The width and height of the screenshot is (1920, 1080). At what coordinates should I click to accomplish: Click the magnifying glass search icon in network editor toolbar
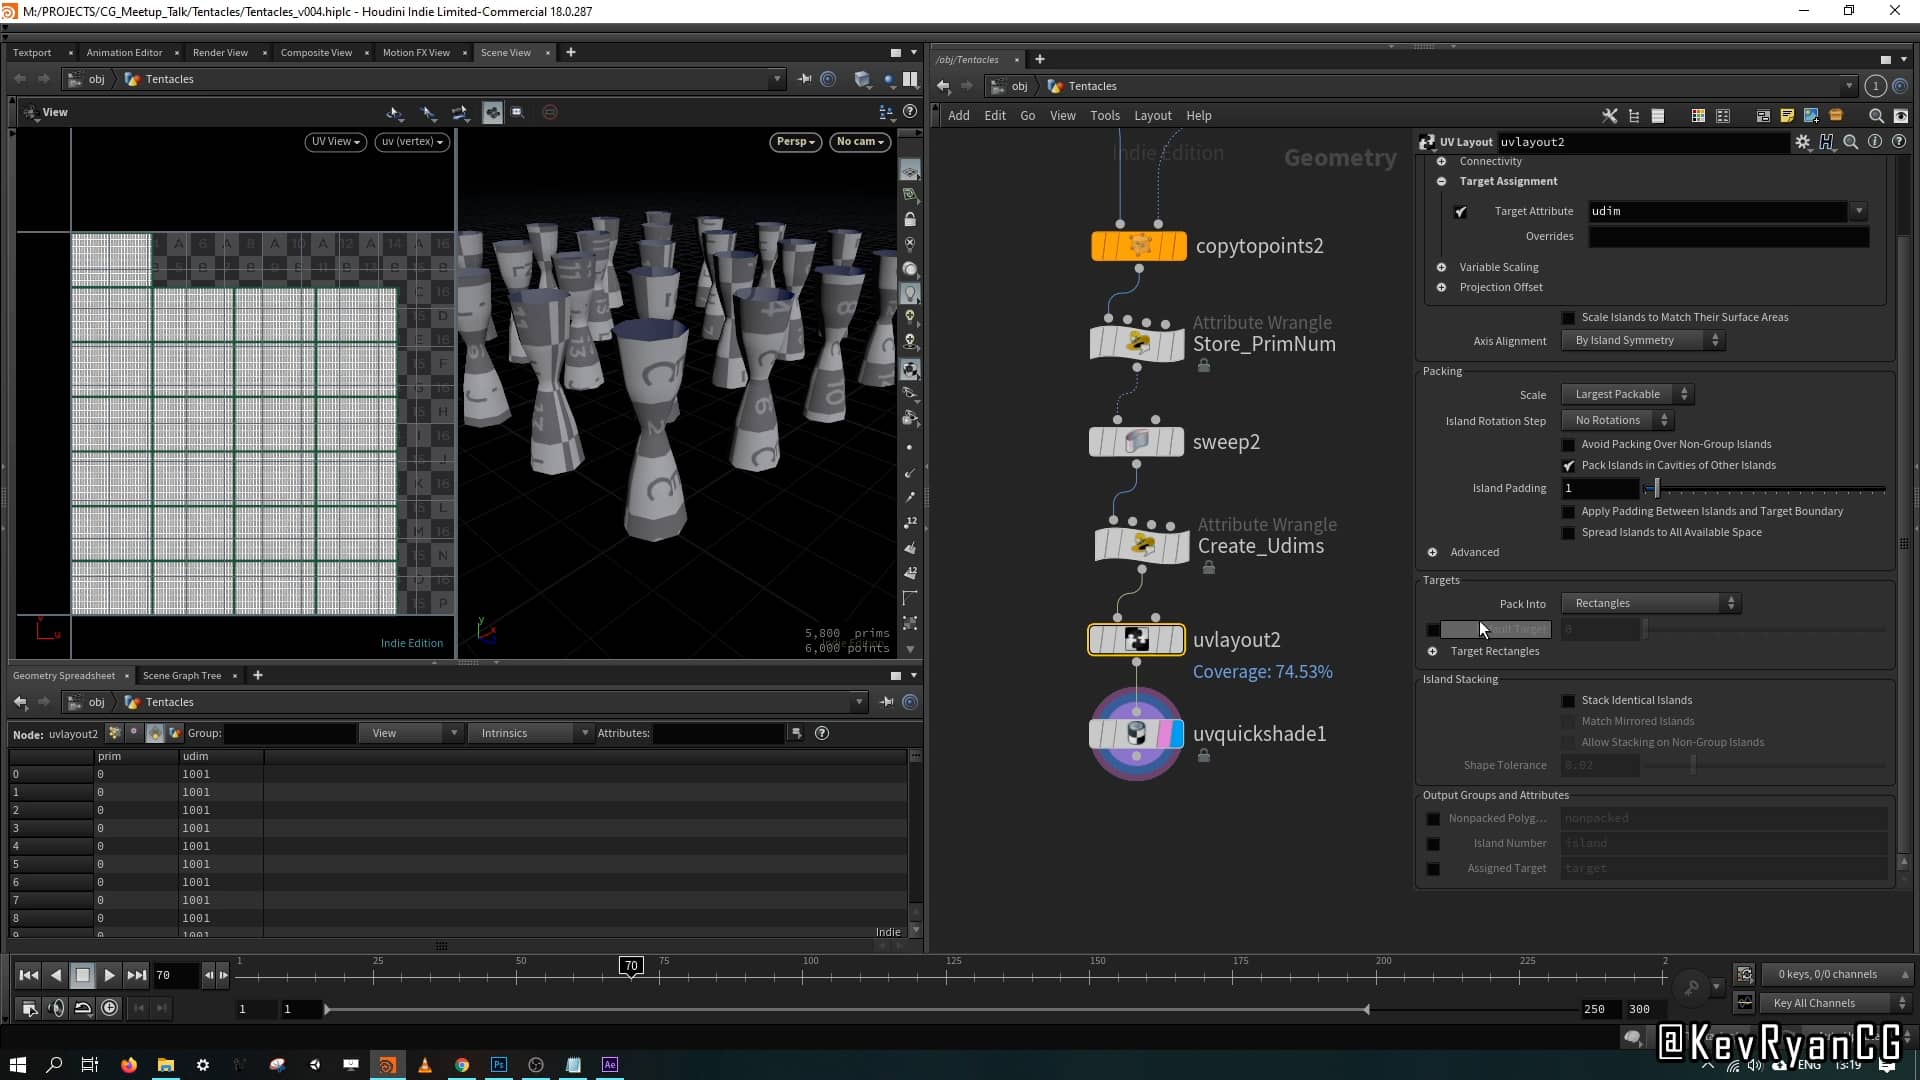[1876, 116]
